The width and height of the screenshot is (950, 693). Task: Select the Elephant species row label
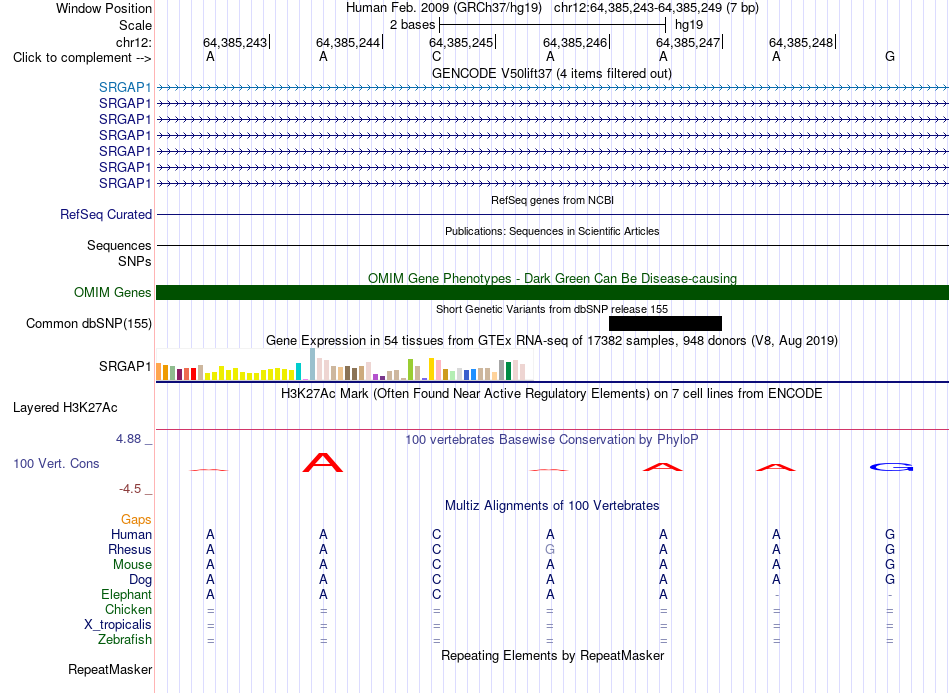pyautogui.click(x=126, y=594)
